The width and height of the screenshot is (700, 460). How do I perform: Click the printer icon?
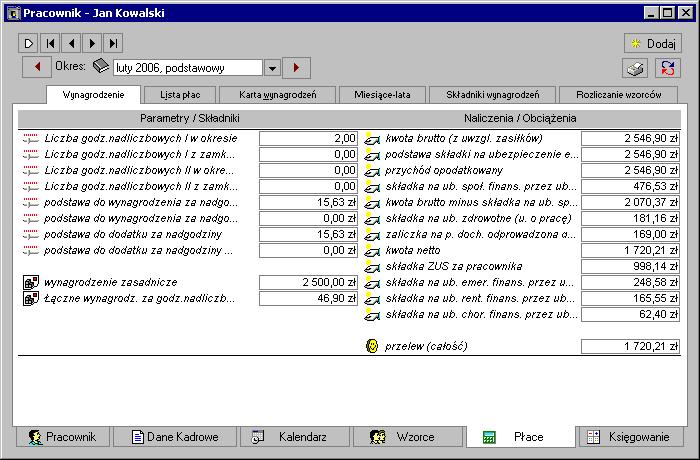click(635, 68)
